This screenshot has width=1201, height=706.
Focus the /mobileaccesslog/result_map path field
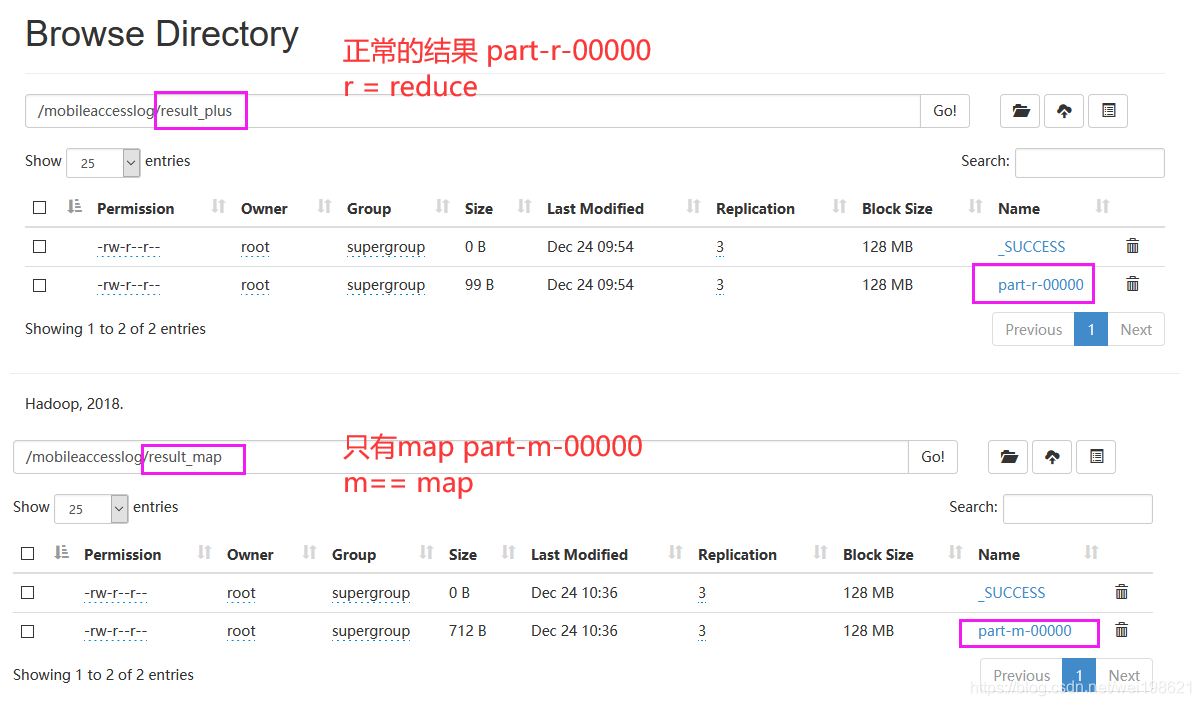(461, 457)
